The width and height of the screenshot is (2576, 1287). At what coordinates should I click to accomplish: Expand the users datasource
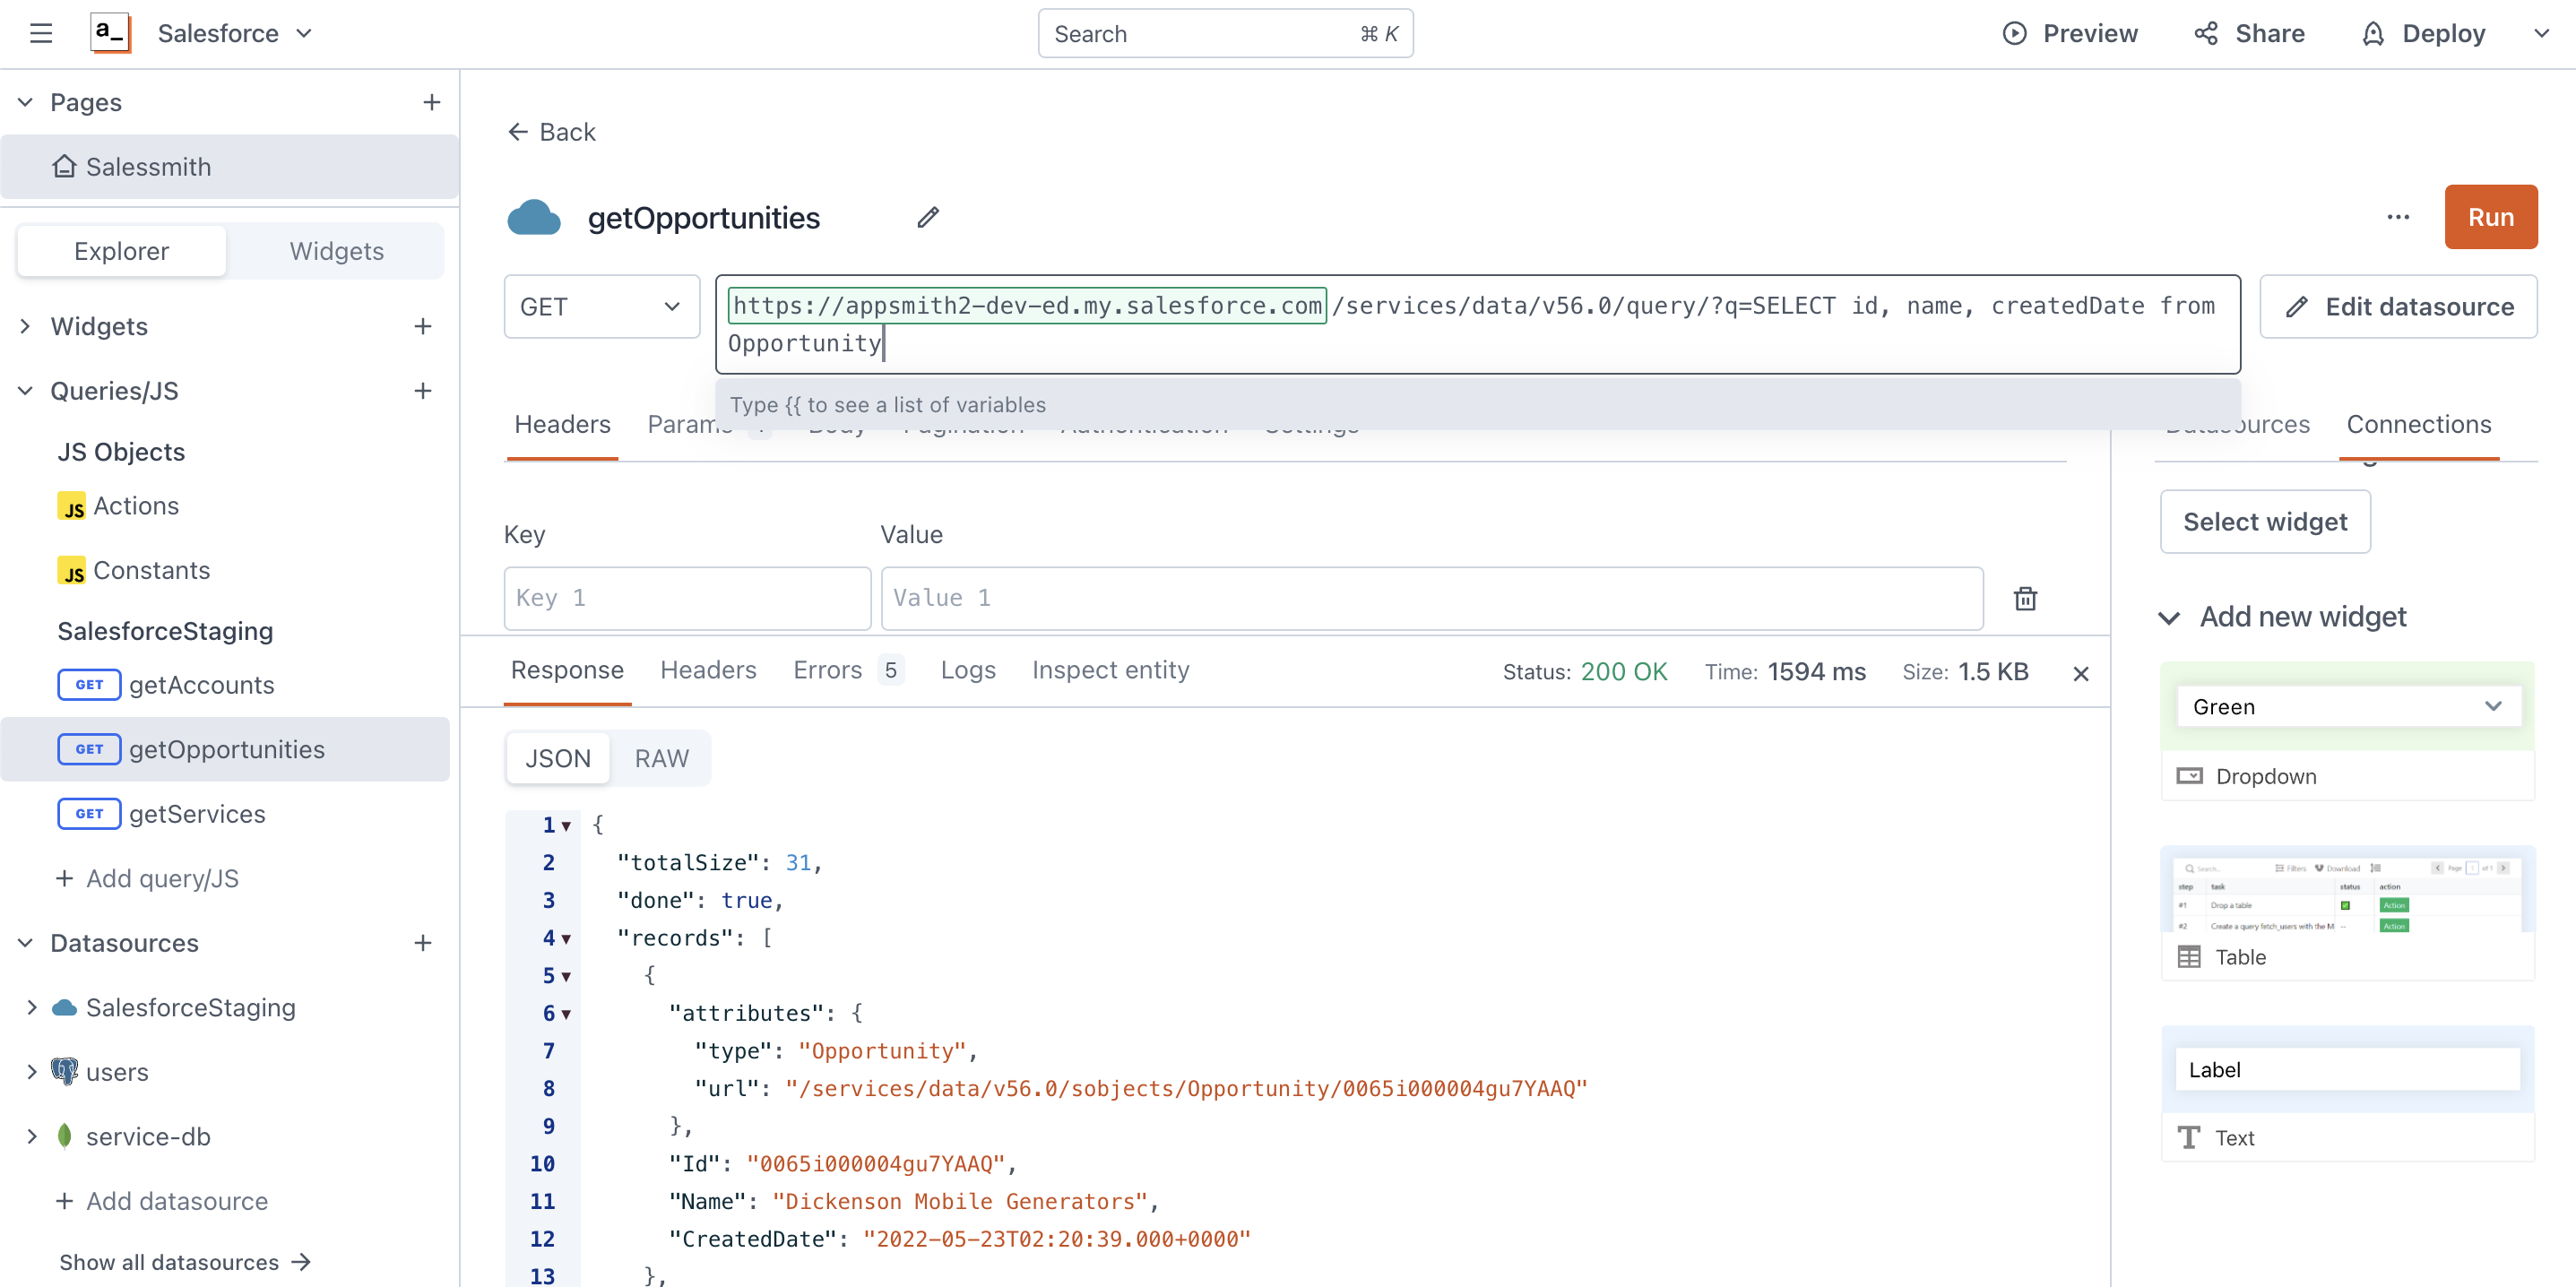point(31,1071)
